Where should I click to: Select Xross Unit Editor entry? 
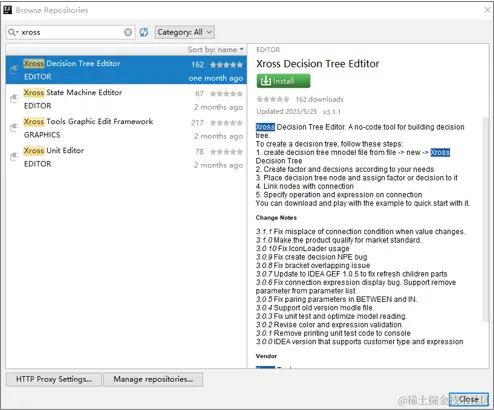pos(126,157)
